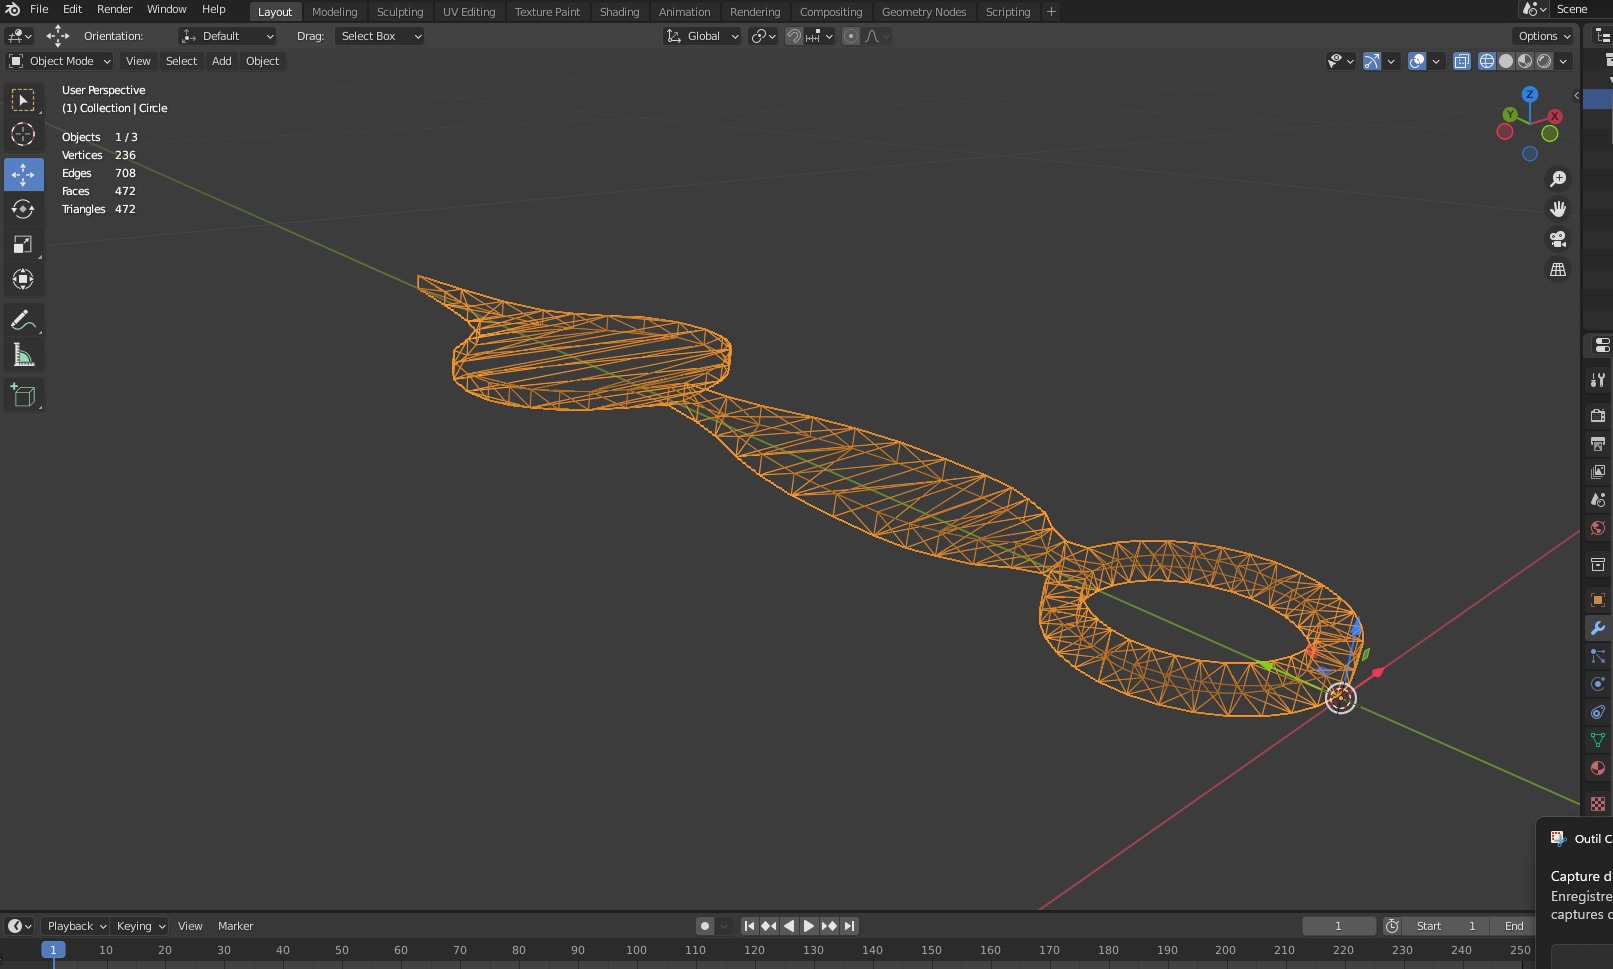Click the pan view hand icon

click(x=1558, y=209)
